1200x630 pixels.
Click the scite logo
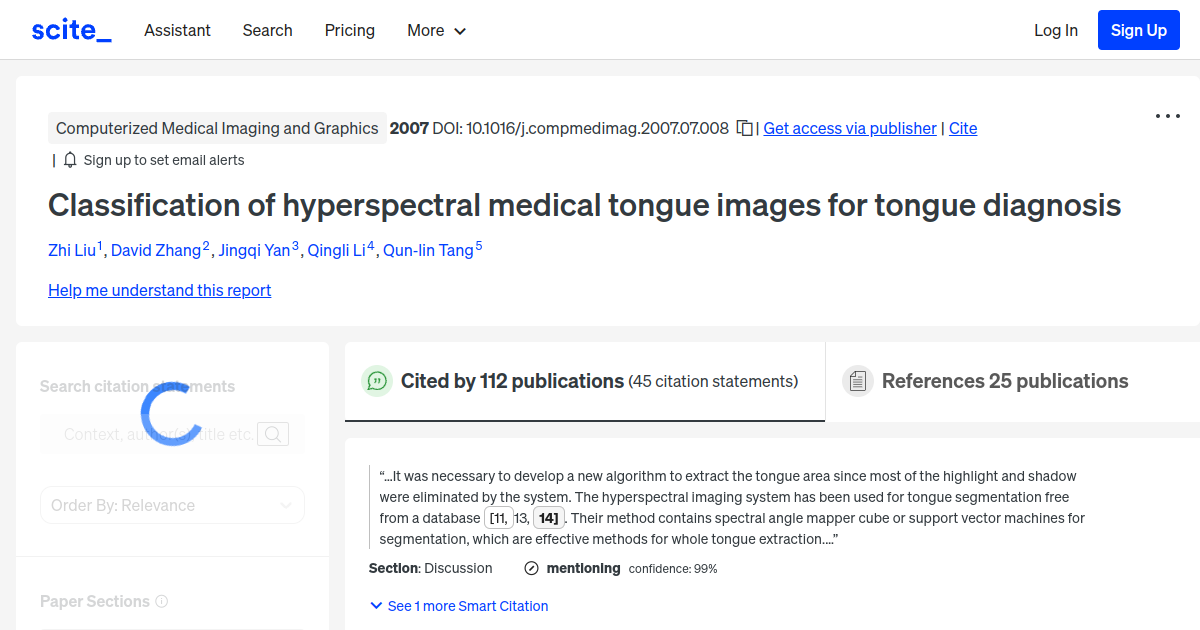(70, 29)
